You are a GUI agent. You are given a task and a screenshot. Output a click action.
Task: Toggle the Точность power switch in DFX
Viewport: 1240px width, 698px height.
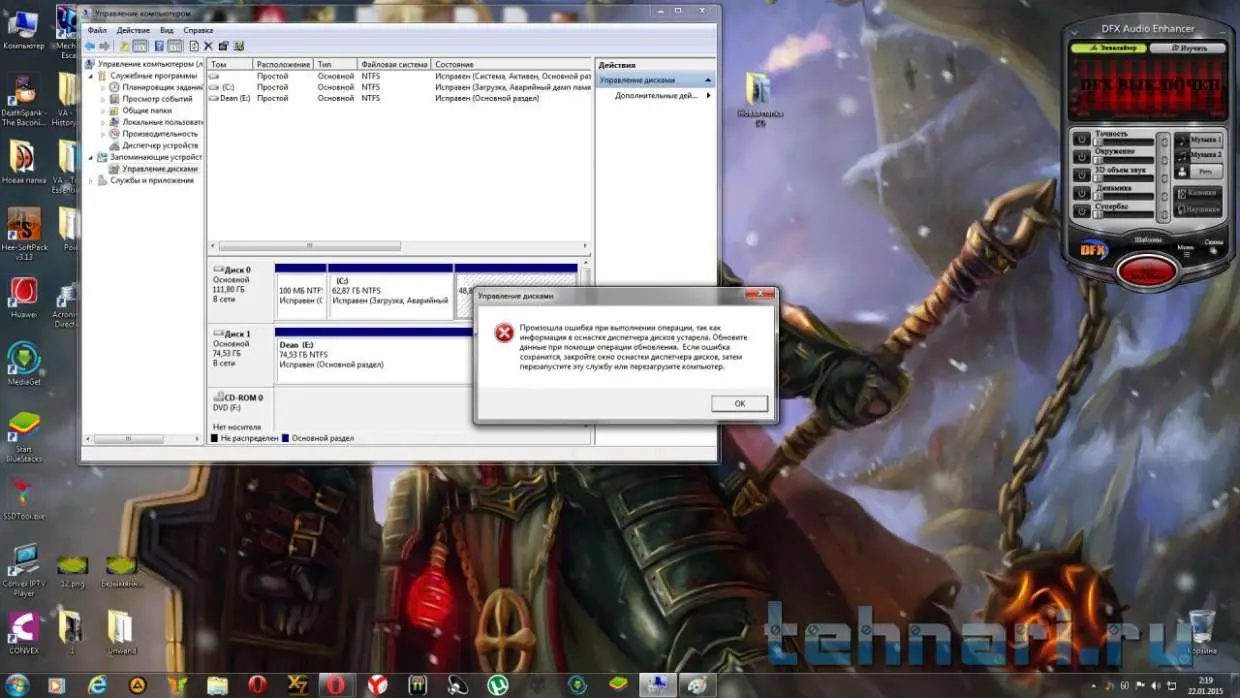1081,140
